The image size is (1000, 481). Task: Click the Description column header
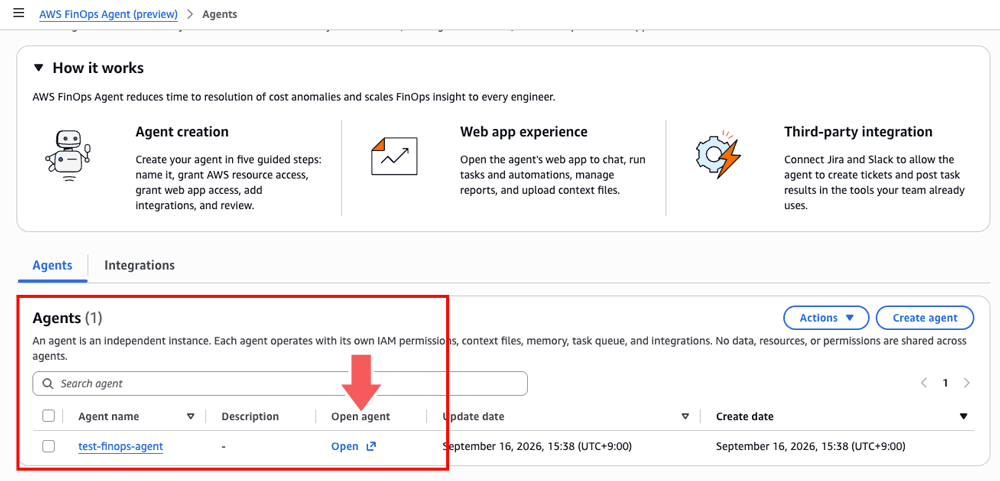tap(250, 417)
